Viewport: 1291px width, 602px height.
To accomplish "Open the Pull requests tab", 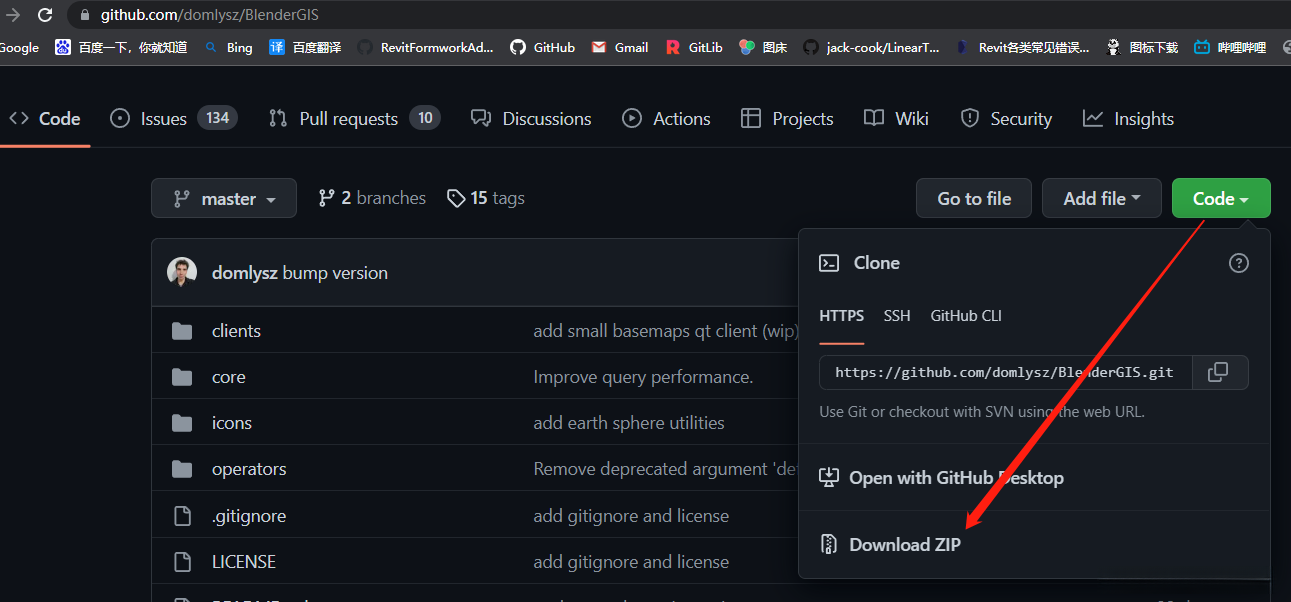I will [348, 119].
